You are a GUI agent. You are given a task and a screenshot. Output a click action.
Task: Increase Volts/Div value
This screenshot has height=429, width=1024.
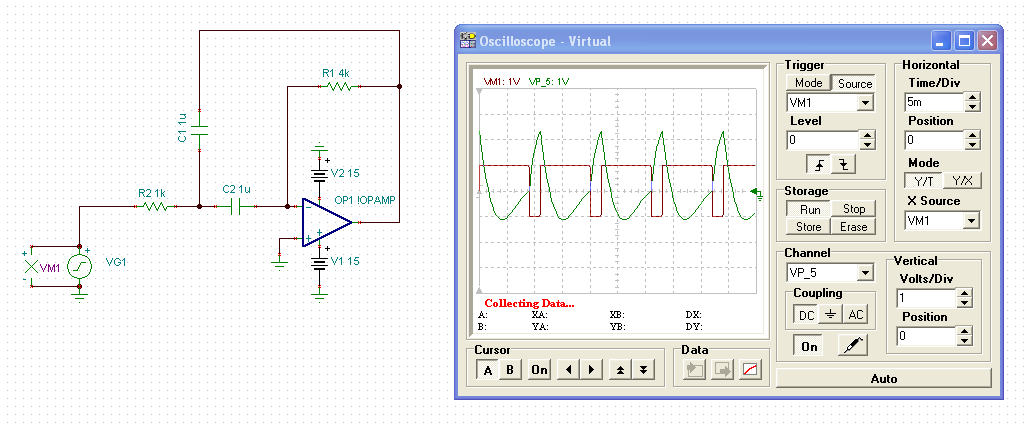pos(965,294)
